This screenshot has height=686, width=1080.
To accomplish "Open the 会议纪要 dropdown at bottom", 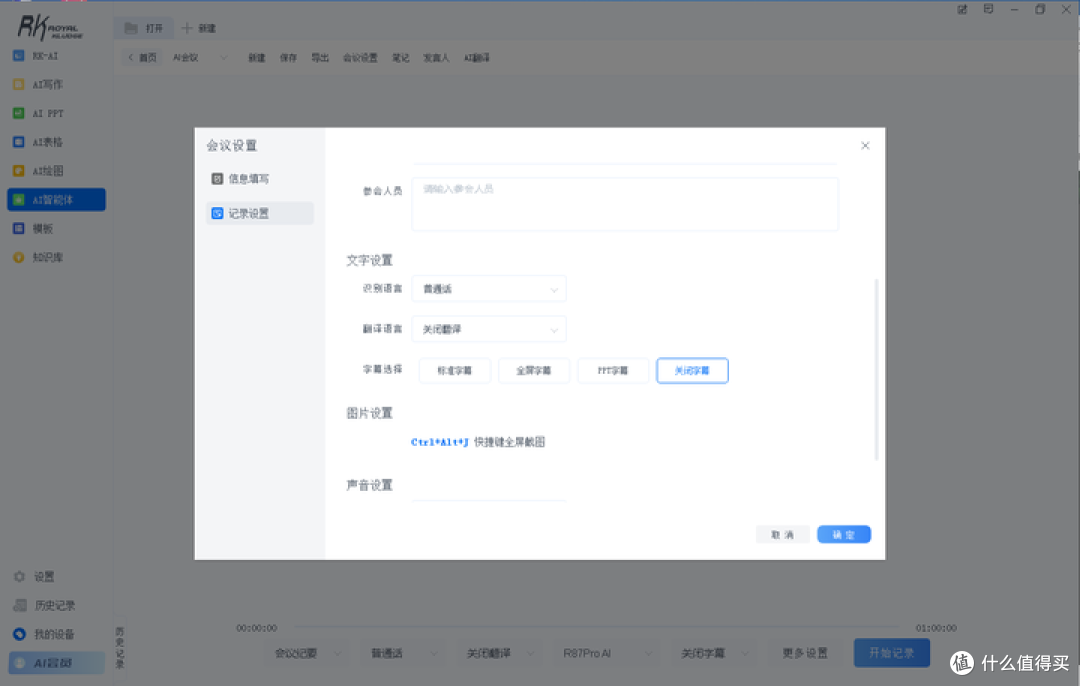I will pos(307,653).
